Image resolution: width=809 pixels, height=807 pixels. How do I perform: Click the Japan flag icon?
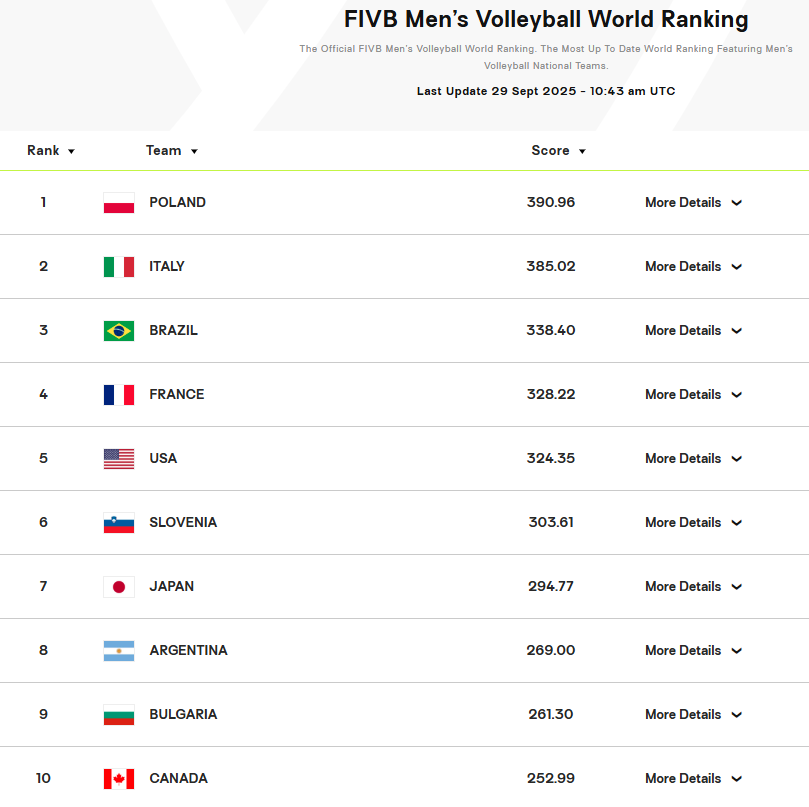click(x=118, y=587)
